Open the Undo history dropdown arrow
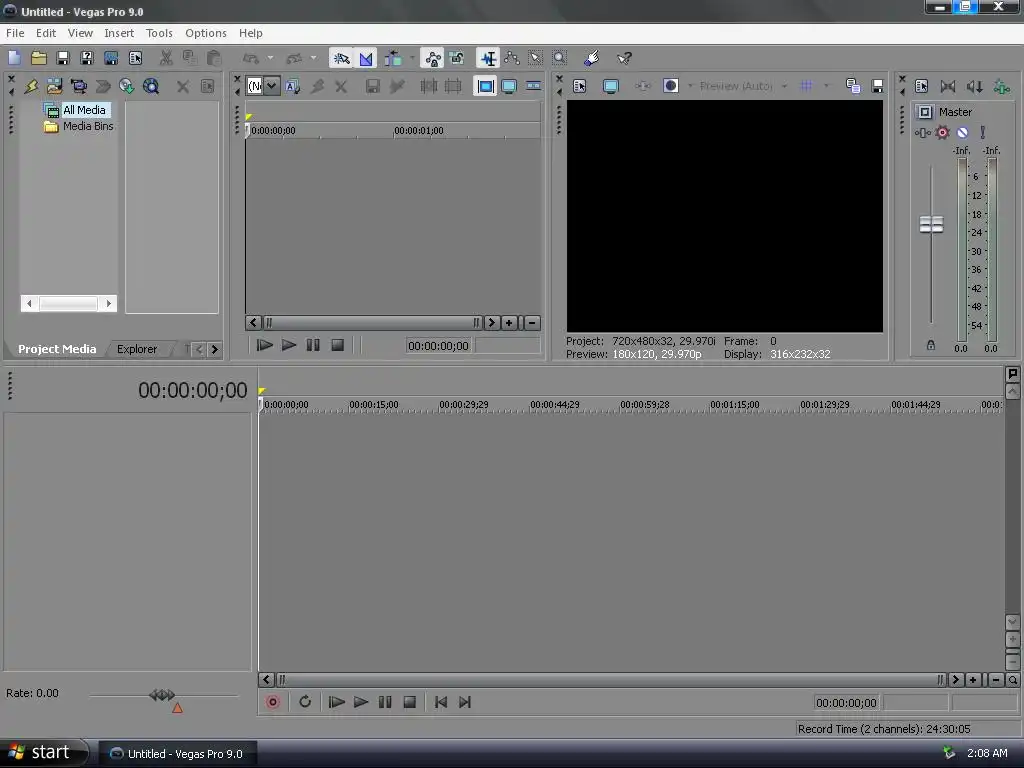The width and height of the screenshot is (1024, 768). coord(270,58)
